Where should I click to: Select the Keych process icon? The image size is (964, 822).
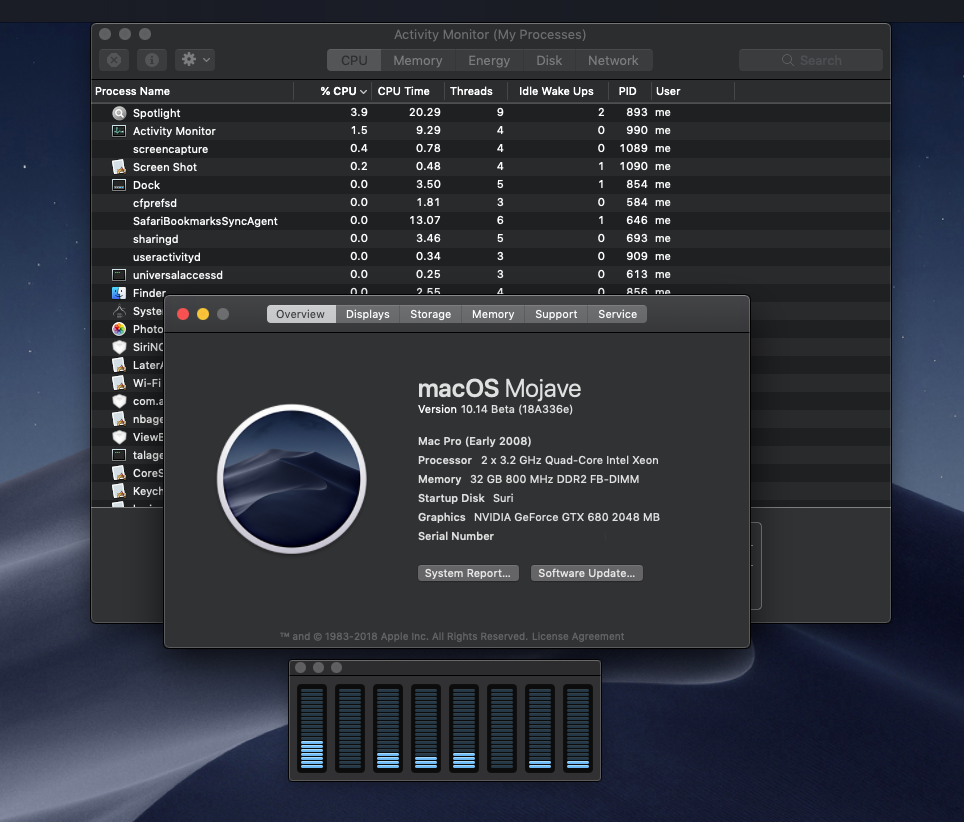click(119, 491)
